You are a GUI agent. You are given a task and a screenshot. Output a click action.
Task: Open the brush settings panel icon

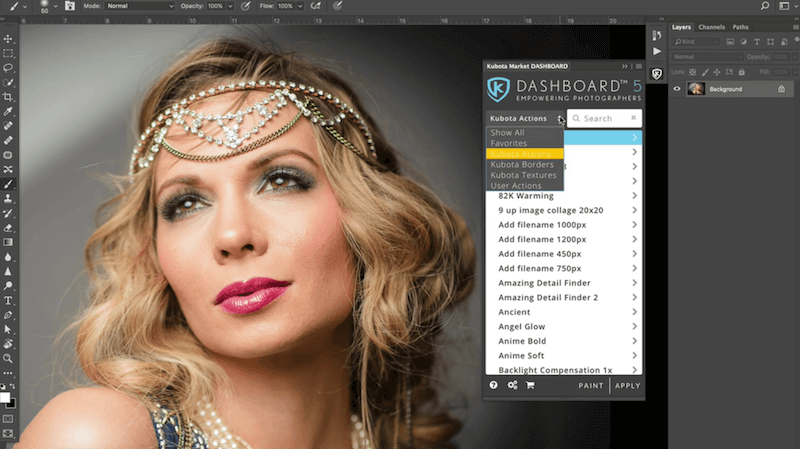(x=70, y=6)
